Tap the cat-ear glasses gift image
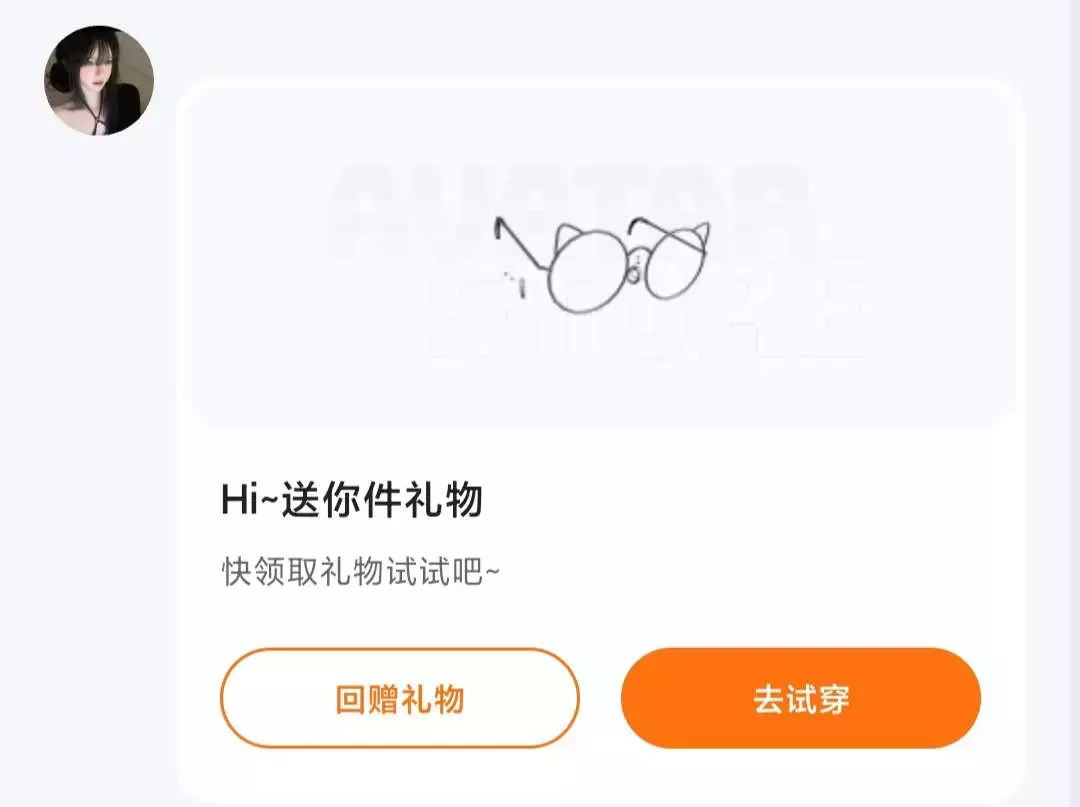This screenshot has height=807, width=1080. [x=602, y=265]
